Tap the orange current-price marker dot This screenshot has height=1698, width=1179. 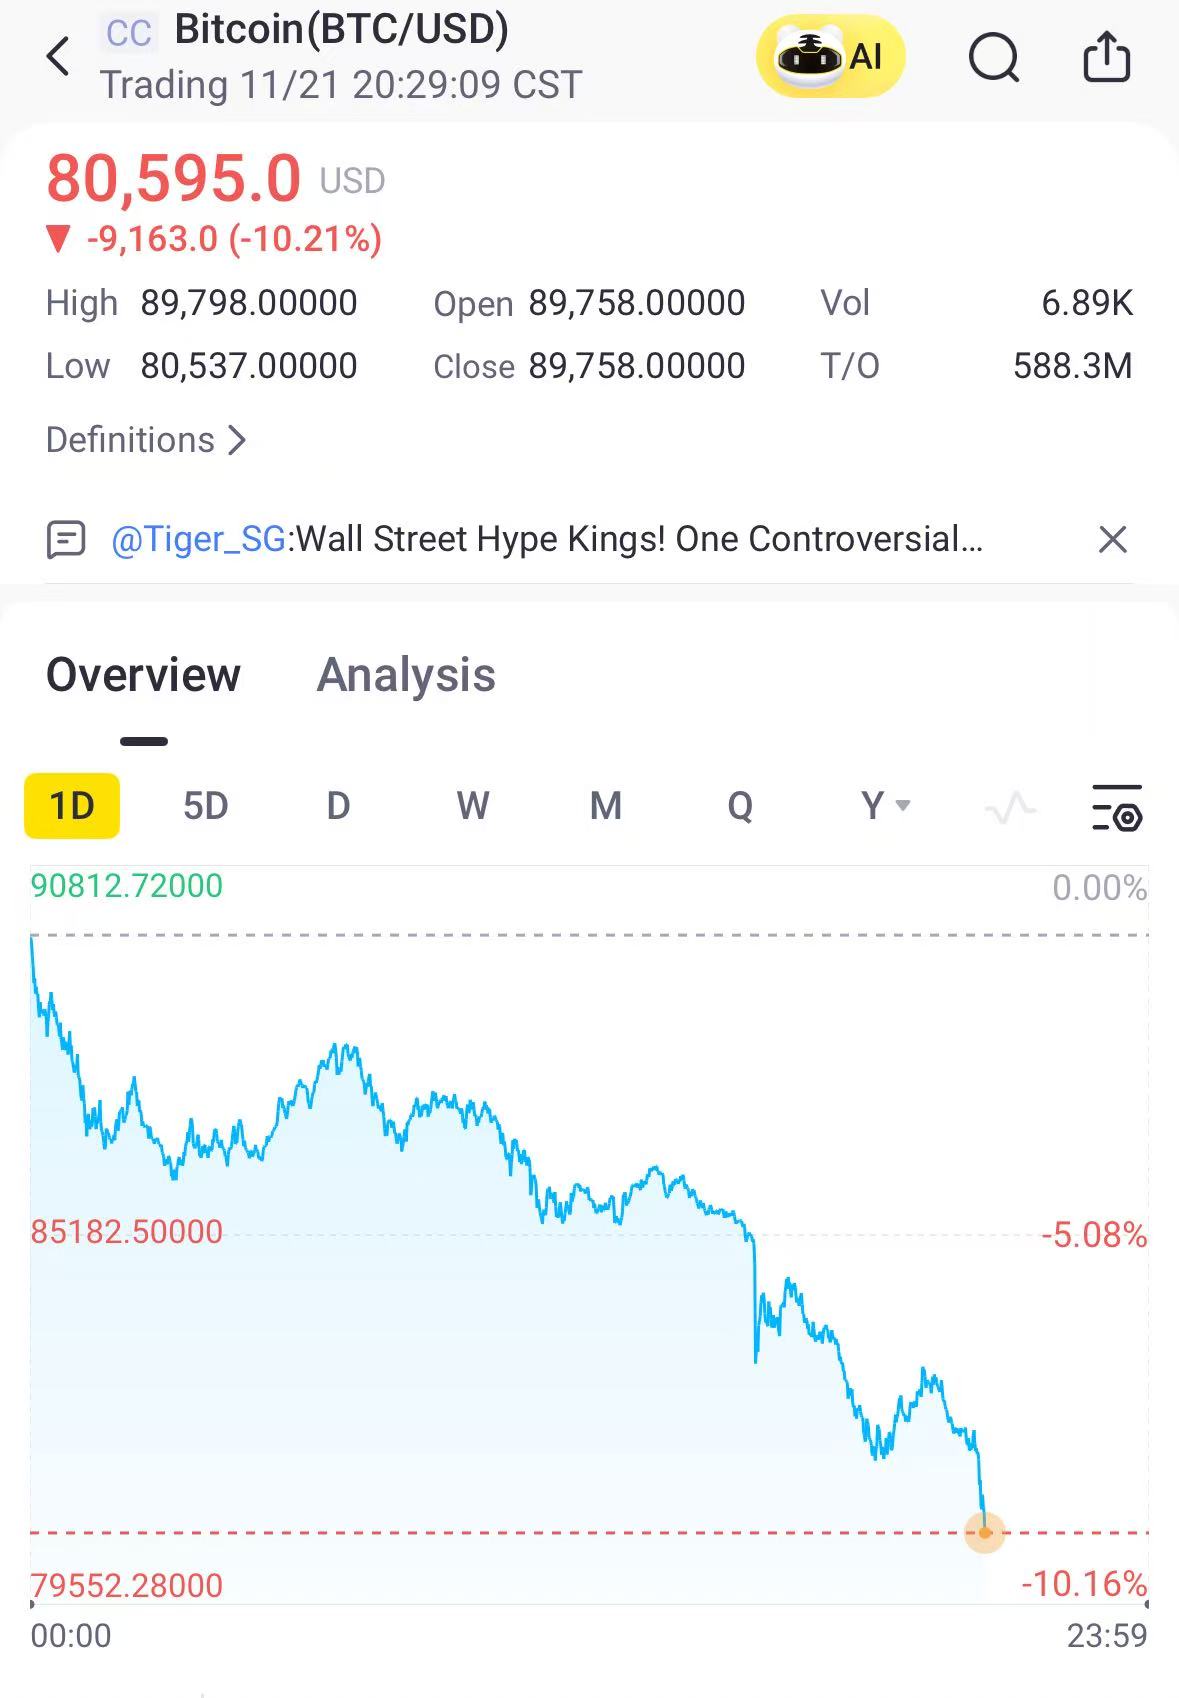tap(985, 1532)
